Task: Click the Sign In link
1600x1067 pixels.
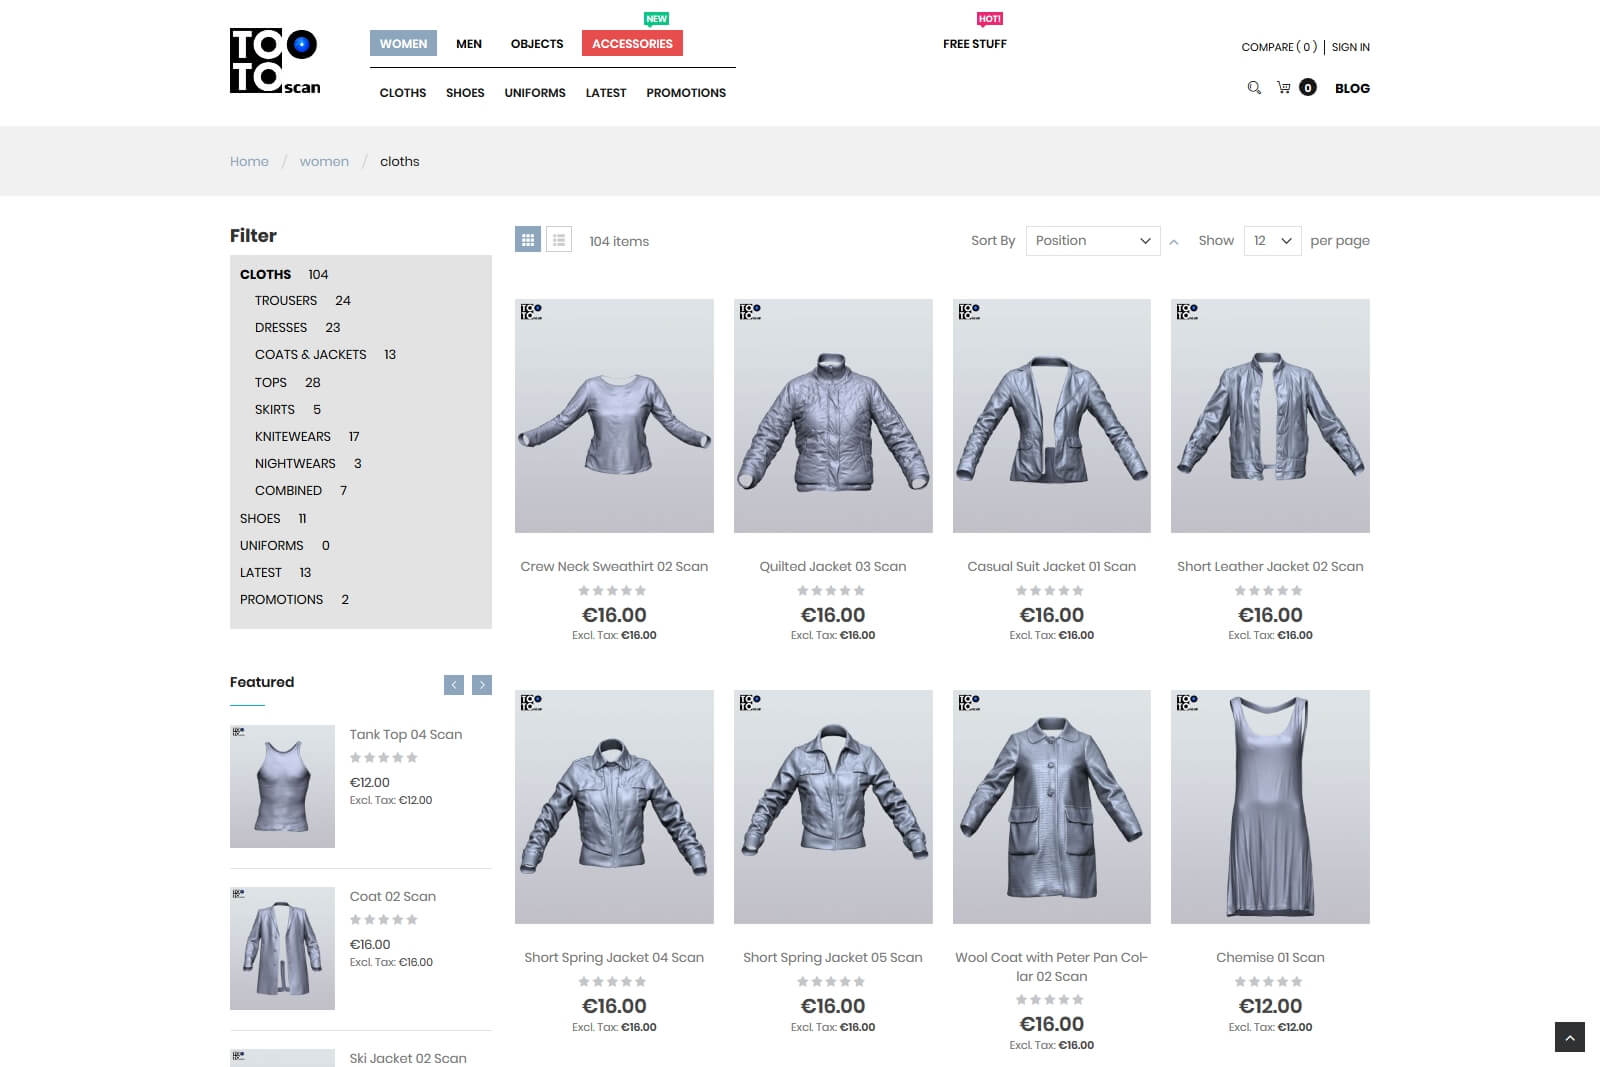Action: (x=1350, y=47)
